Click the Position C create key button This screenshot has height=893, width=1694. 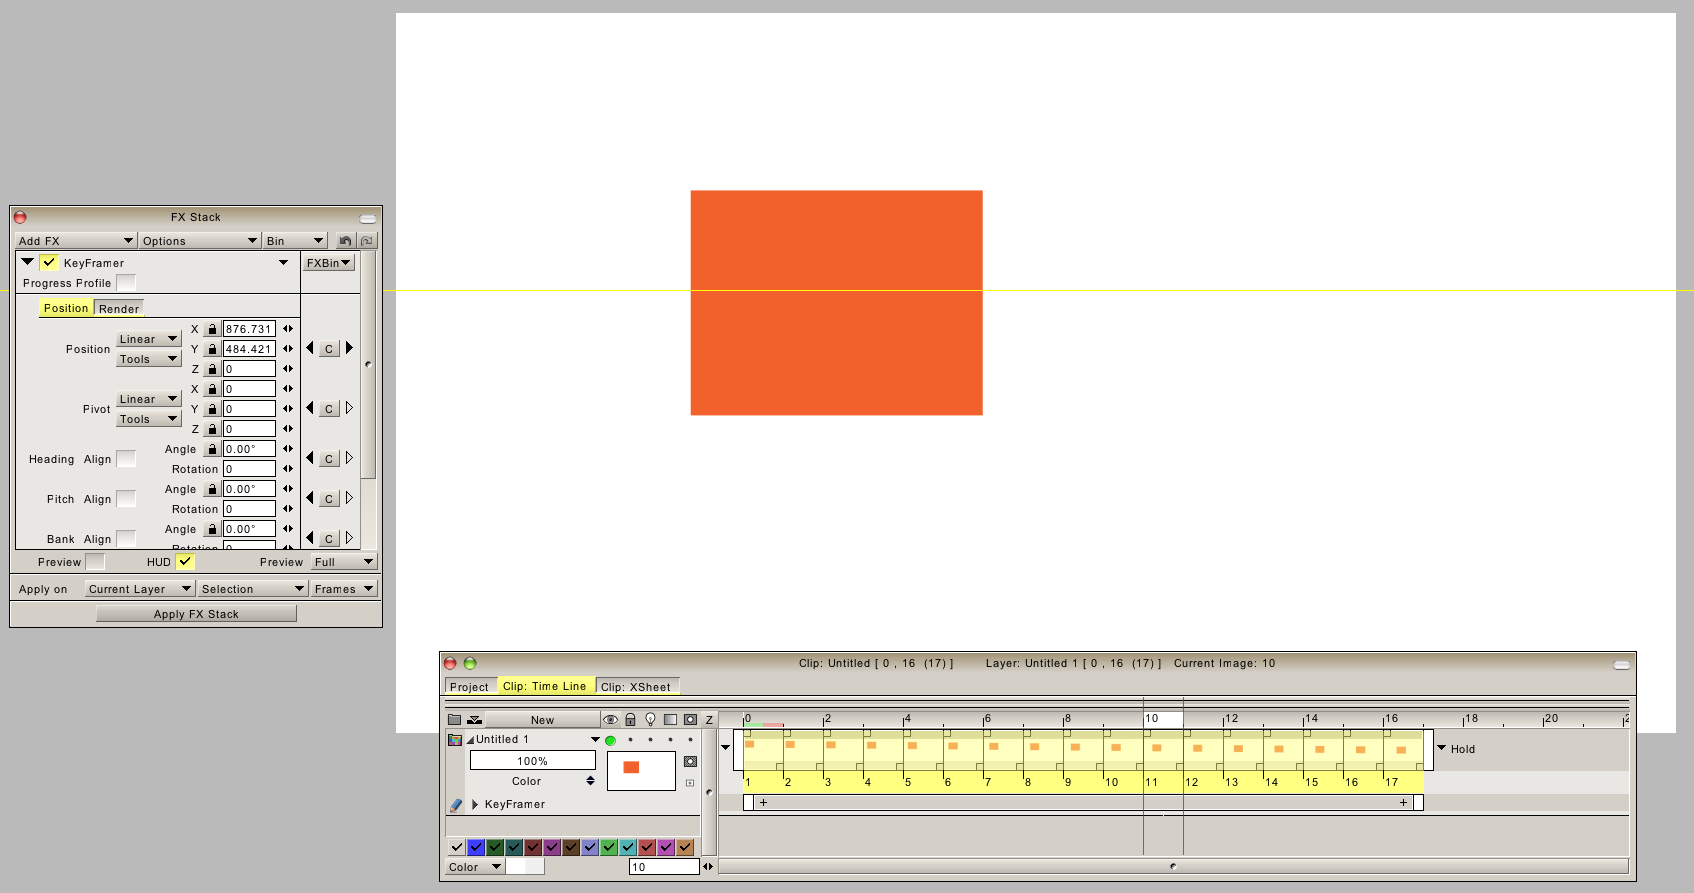pos(329,349)
